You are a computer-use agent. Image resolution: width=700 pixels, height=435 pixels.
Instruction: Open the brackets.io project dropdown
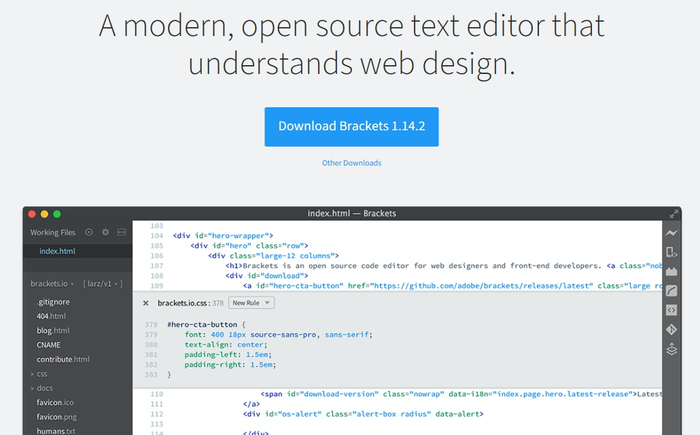click(50, 283)
